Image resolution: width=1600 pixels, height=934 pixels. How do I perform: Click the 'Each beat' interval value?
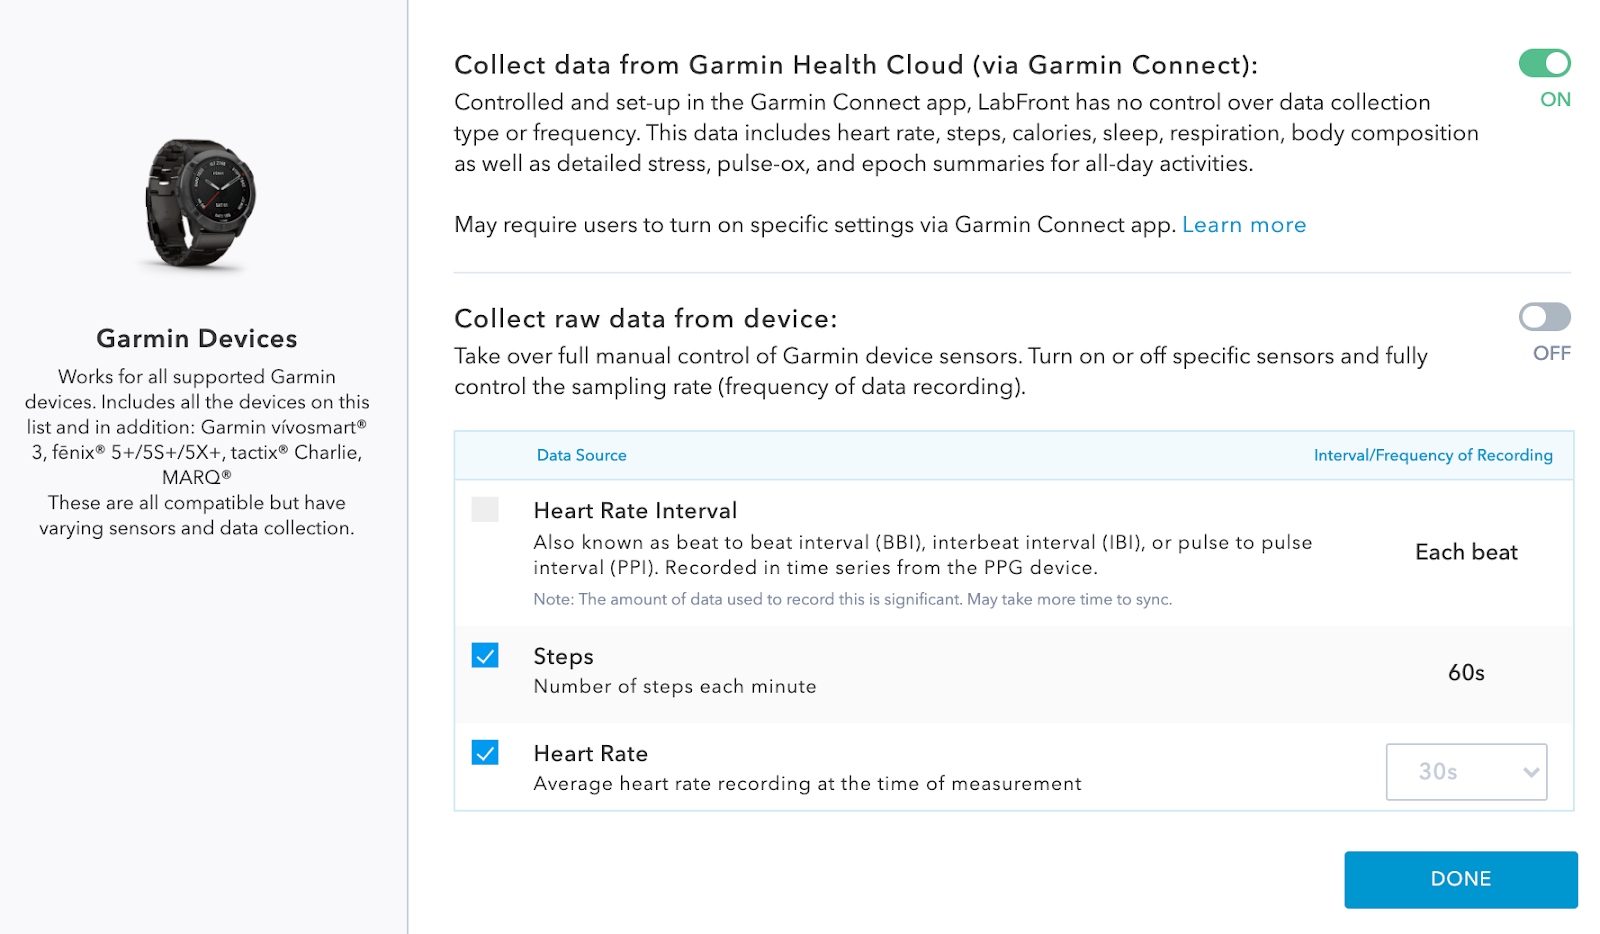(1466, 552)
